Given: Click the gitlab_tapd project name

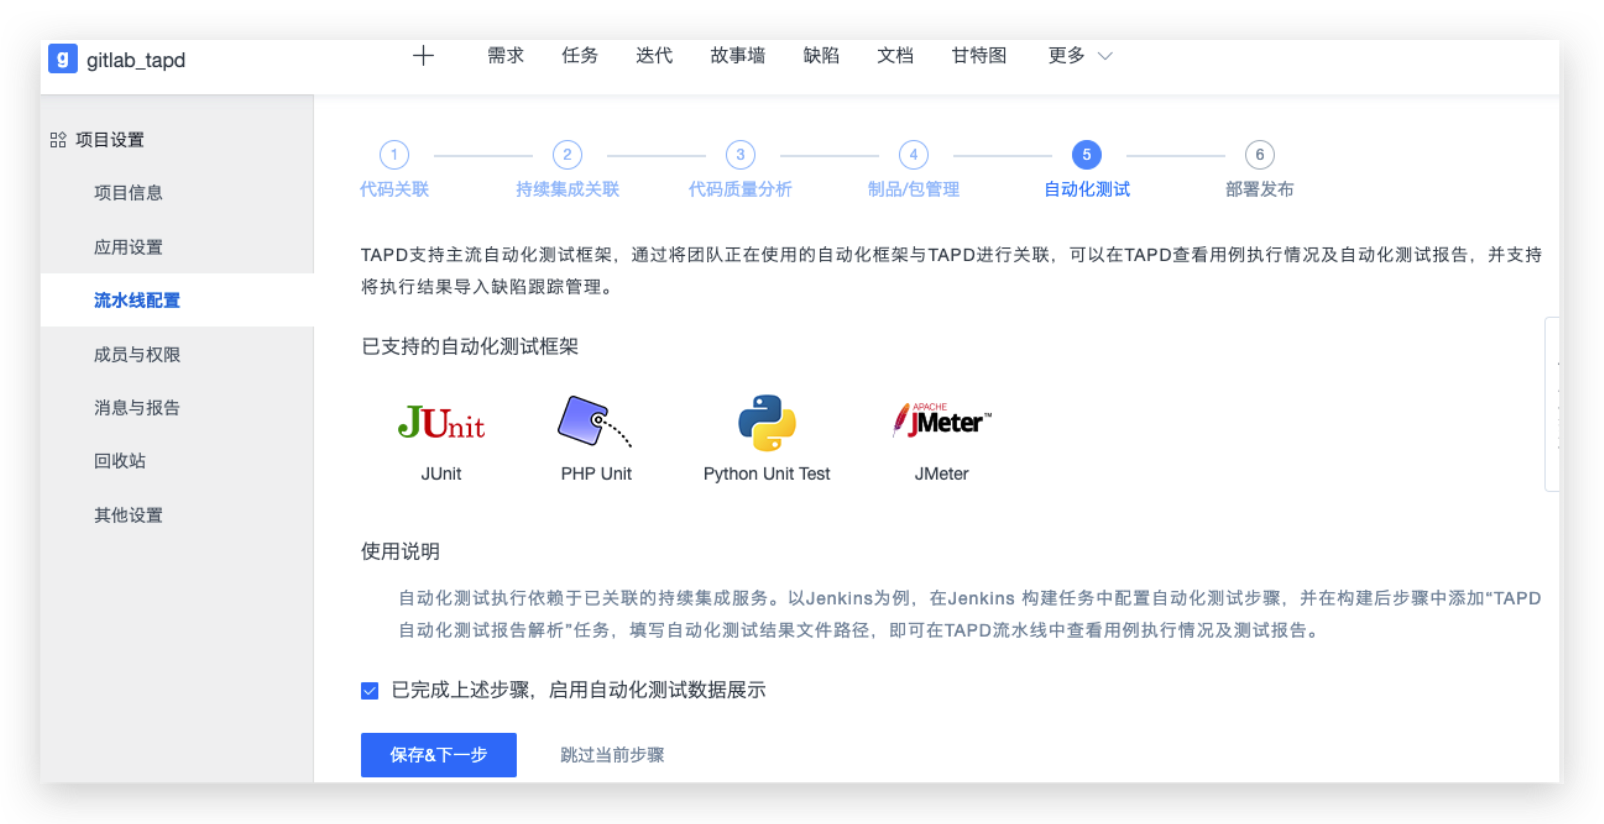Looking at the screenshot, I should [x=136, y=60].
